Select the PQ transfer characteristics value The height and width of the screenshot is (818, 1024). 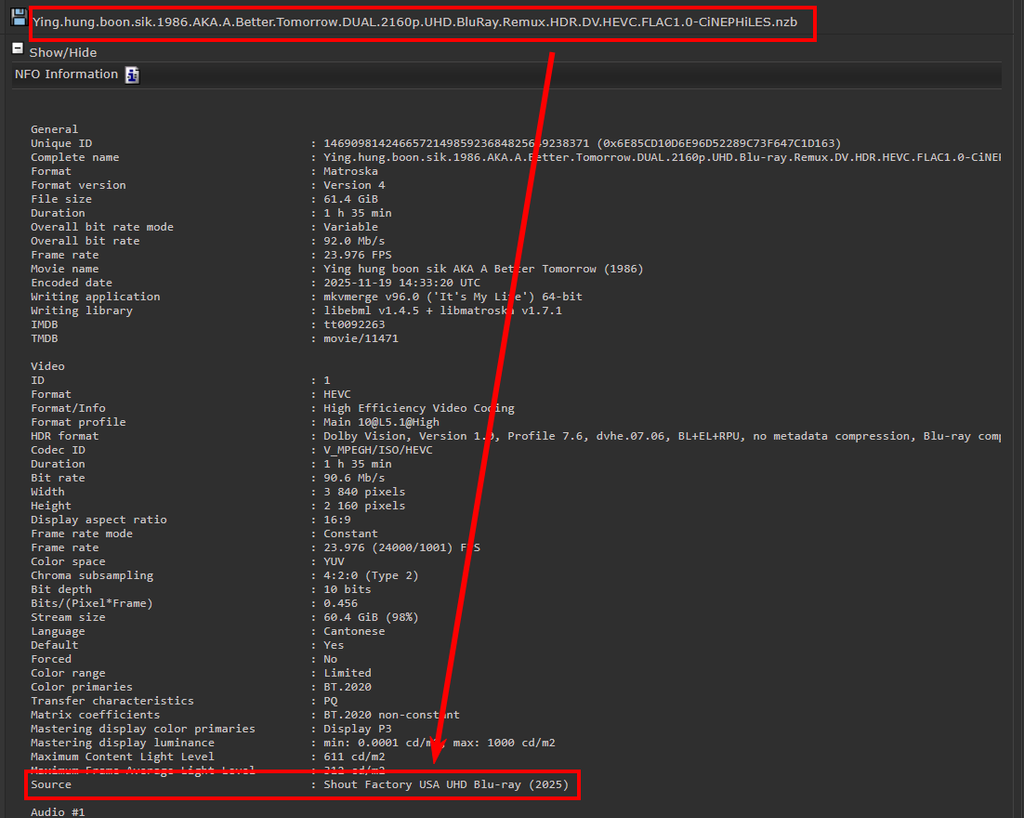tap(330, 701)
